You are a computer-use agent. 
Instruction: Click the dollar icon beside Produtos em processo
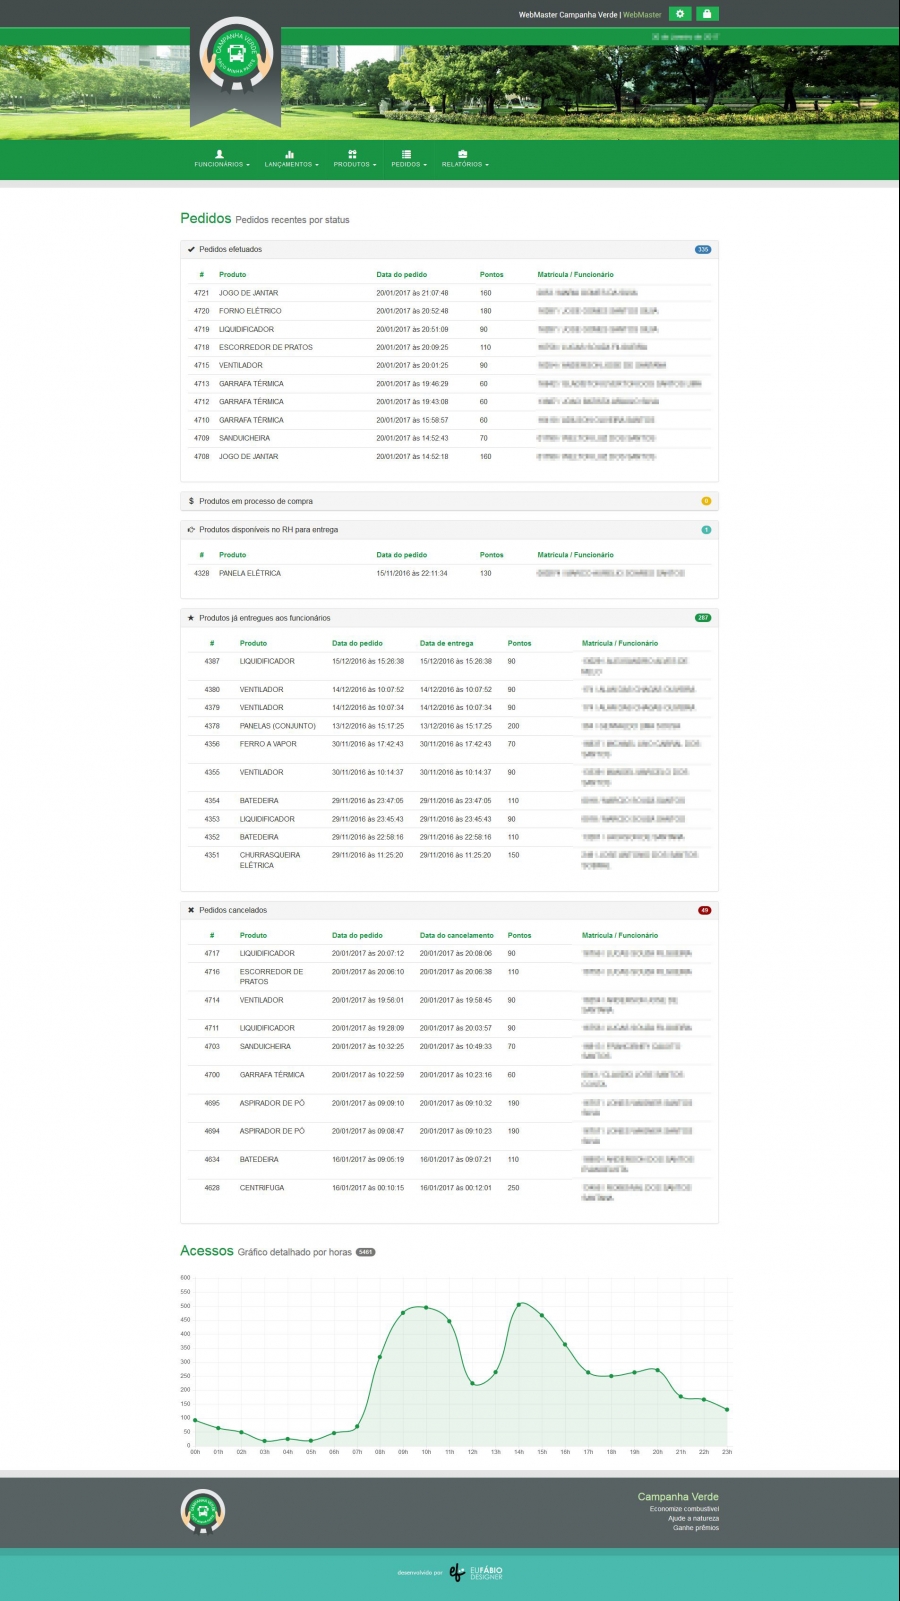click(191, 501)
